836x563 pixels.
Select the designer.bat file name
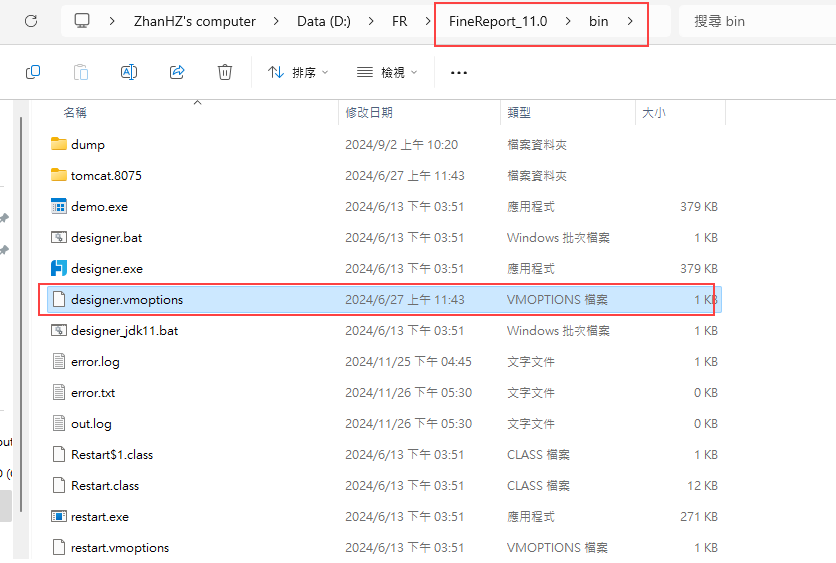point(107,237)
